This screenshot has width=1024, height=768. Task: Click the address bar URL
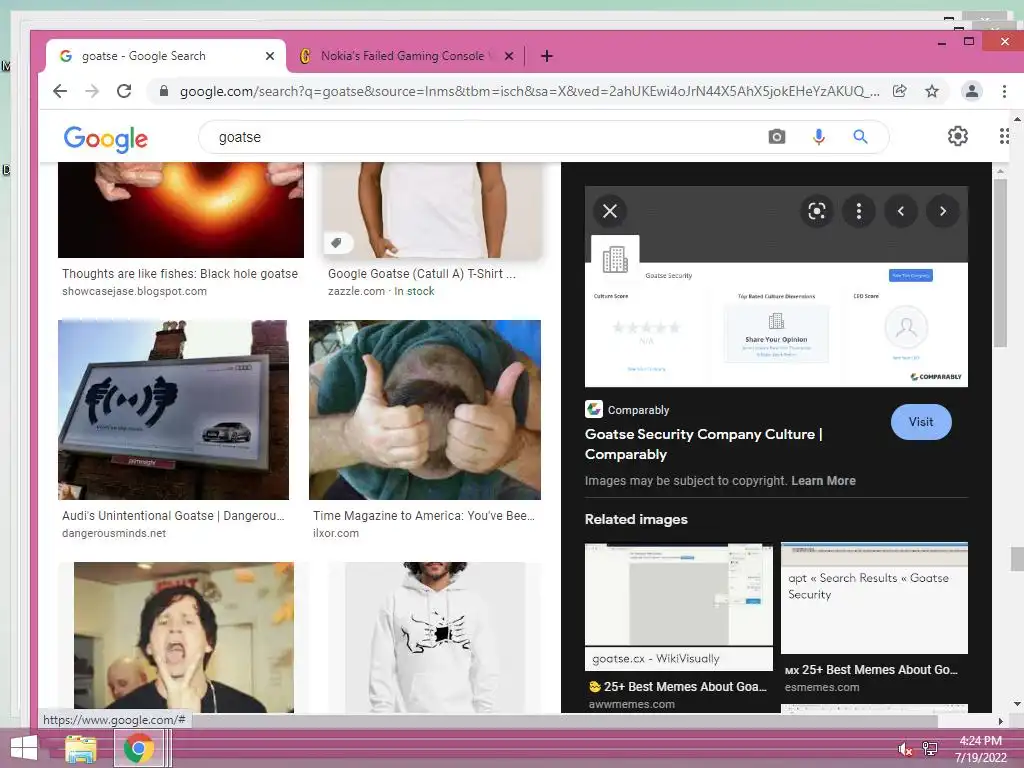[529, 91]
